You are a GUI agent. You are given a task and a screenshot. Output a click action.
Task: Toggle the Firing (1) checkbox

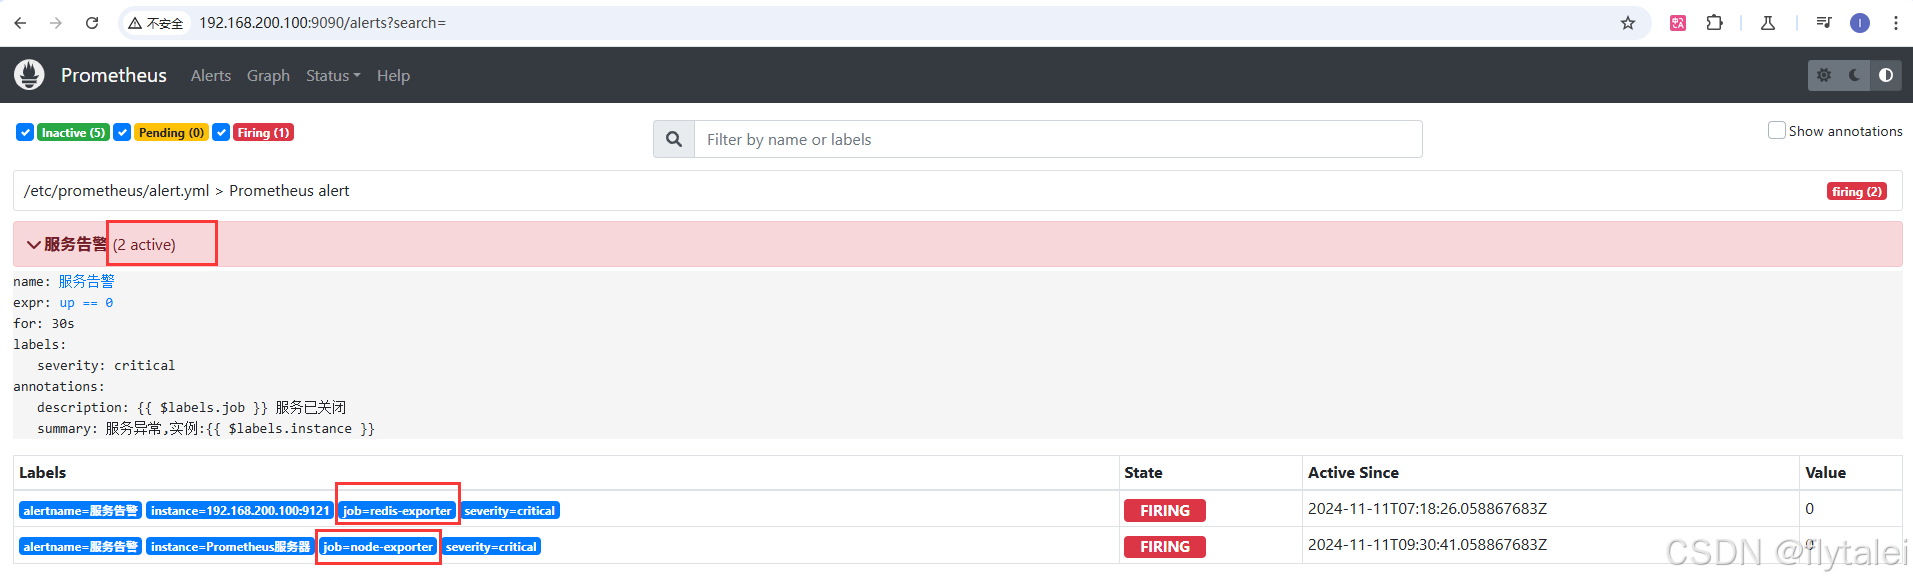tap(221, 132)
